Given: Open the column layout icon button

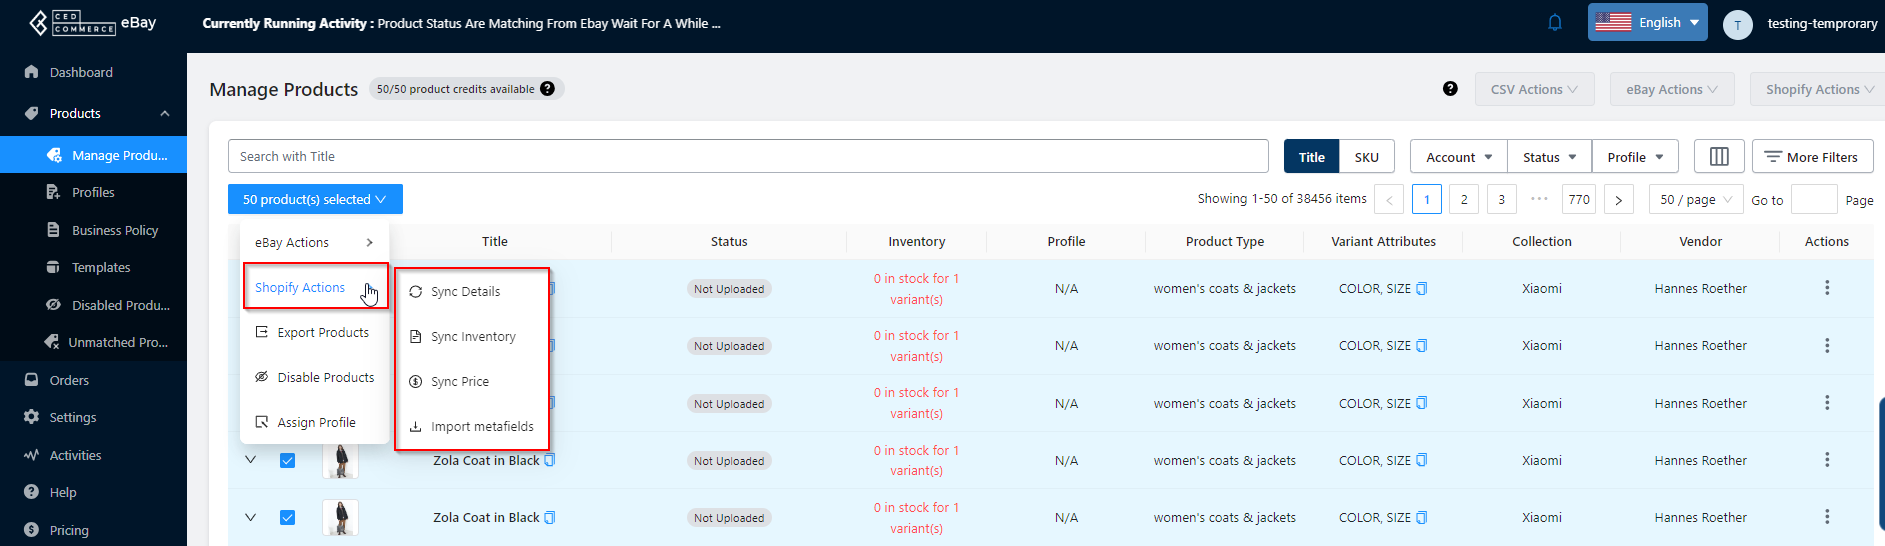Looking at the screenshot, I should tap(1719, 157).
